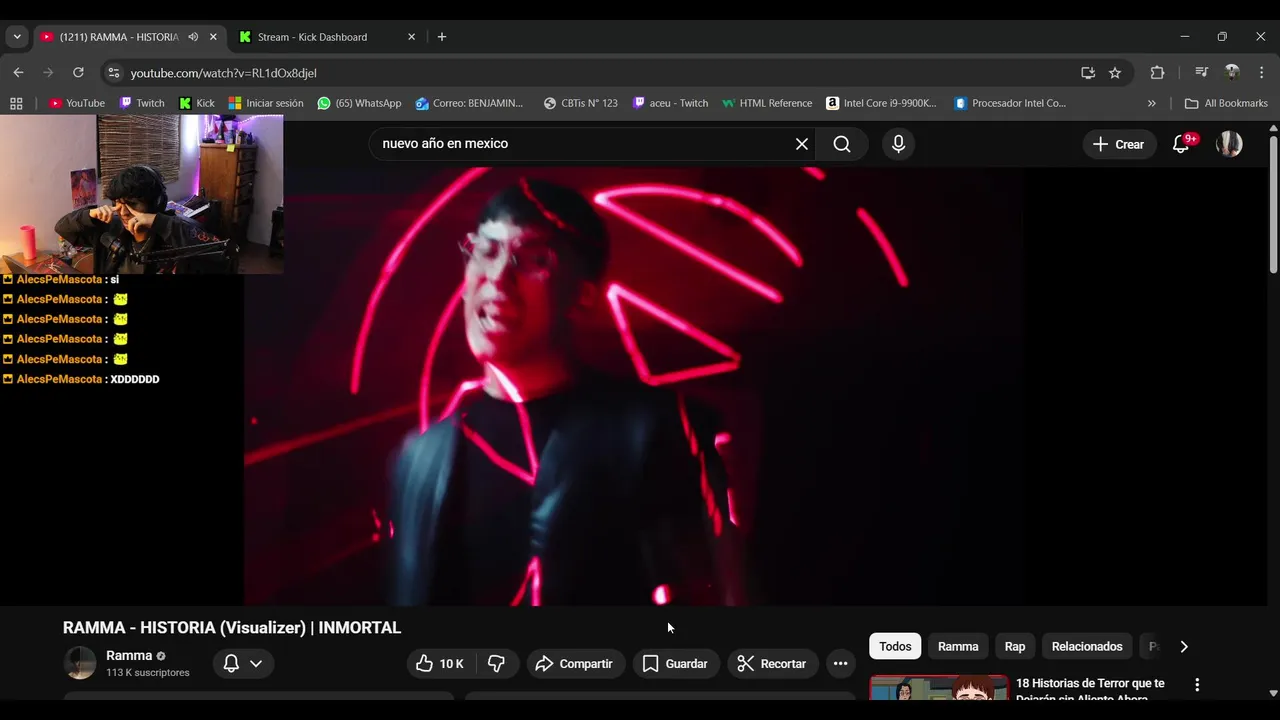
Task: Open the install app icon in address bar
Action: click(x=1088, y=73)
